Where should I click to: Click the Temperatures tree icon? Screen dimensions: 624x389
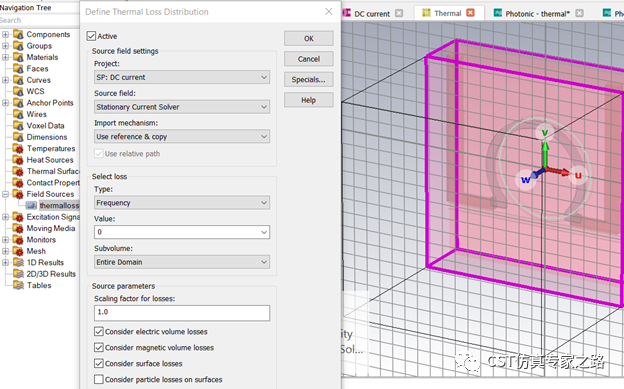(18, 149)
